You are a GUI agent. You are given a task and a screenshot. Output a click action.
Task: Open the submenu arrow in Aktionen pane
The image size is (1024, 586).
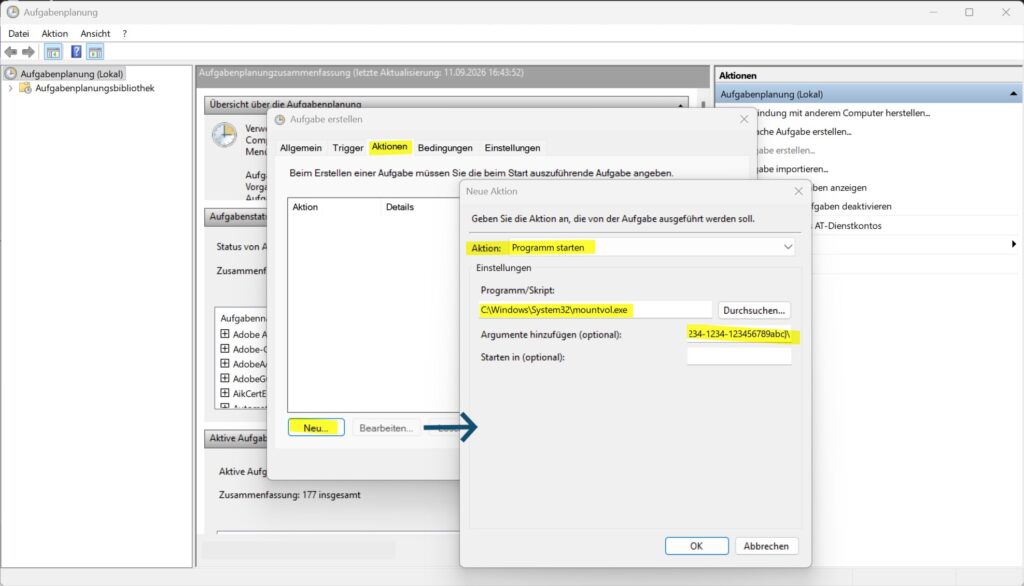[x=1014, y=244]
